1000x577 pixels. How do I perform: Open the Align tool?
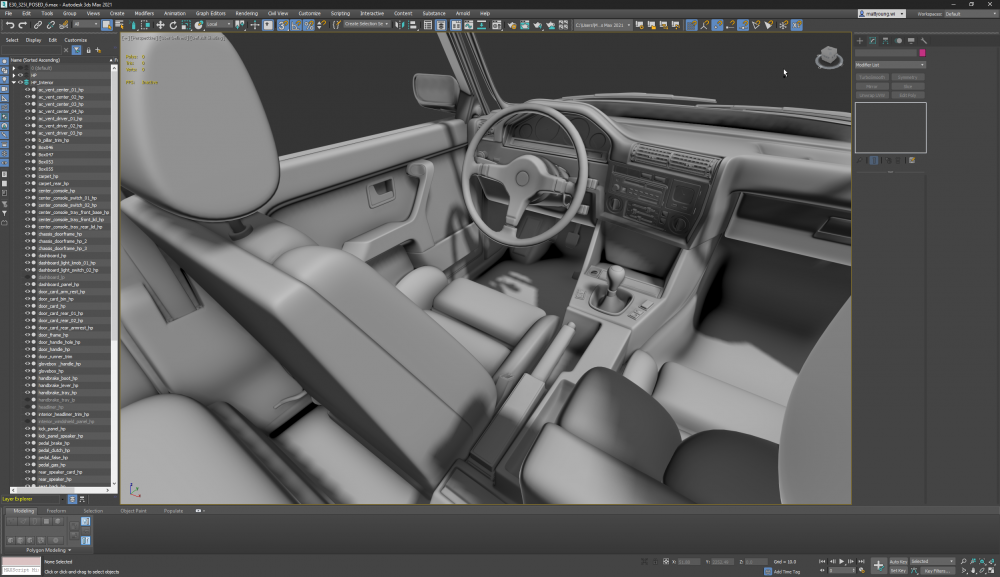click(x=413, y=25)
